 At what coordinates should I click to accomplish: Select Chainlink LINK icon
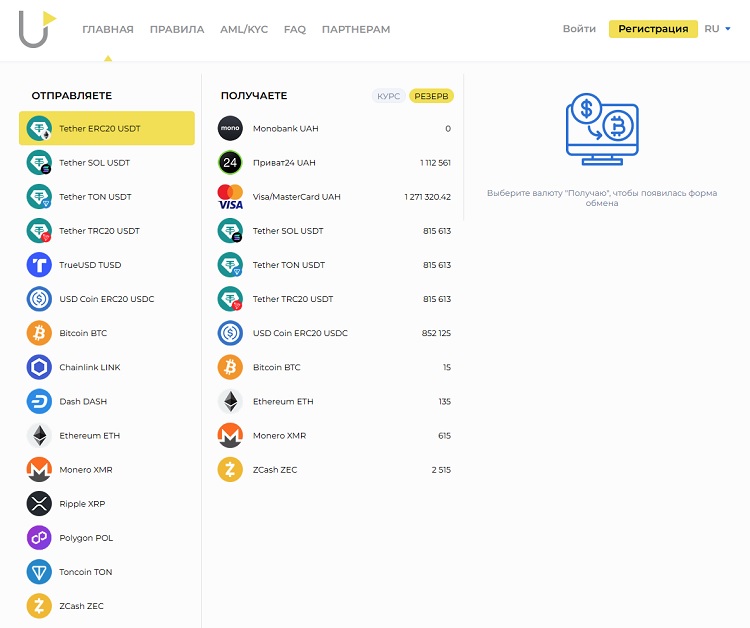tap(39, 367)
